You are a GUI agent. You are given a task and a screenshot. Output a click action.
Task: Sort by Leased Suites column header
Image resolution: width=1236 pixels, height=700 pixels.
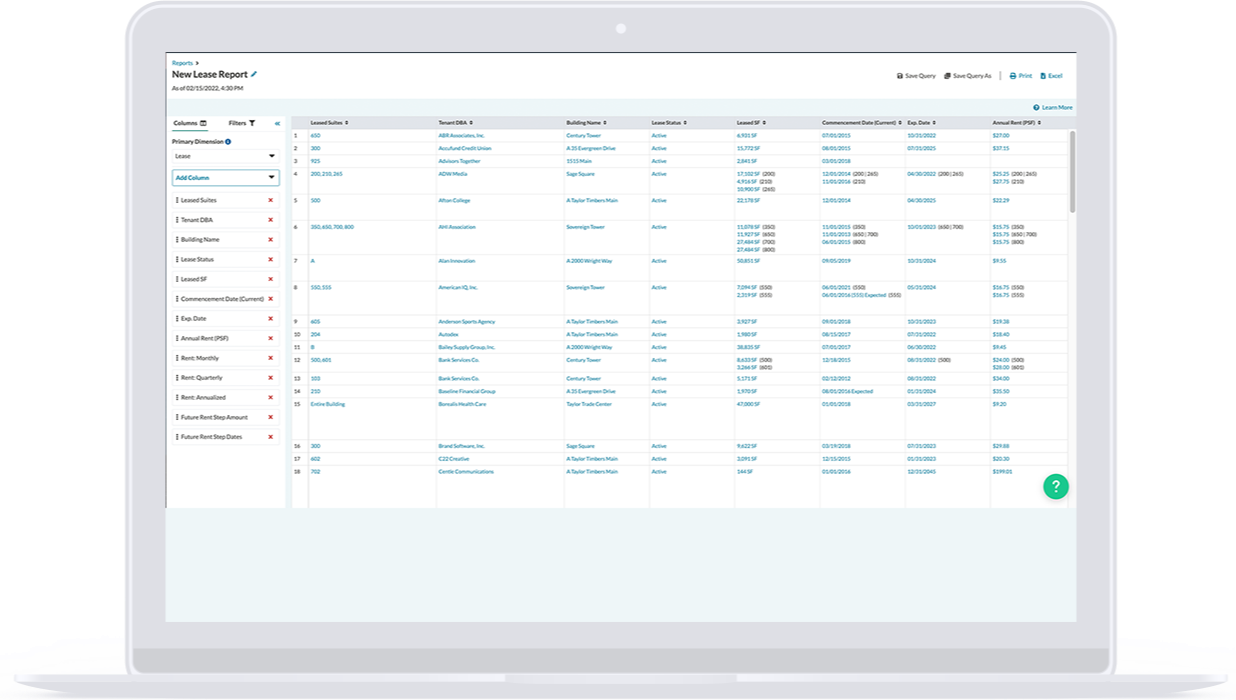coord(329,123)
